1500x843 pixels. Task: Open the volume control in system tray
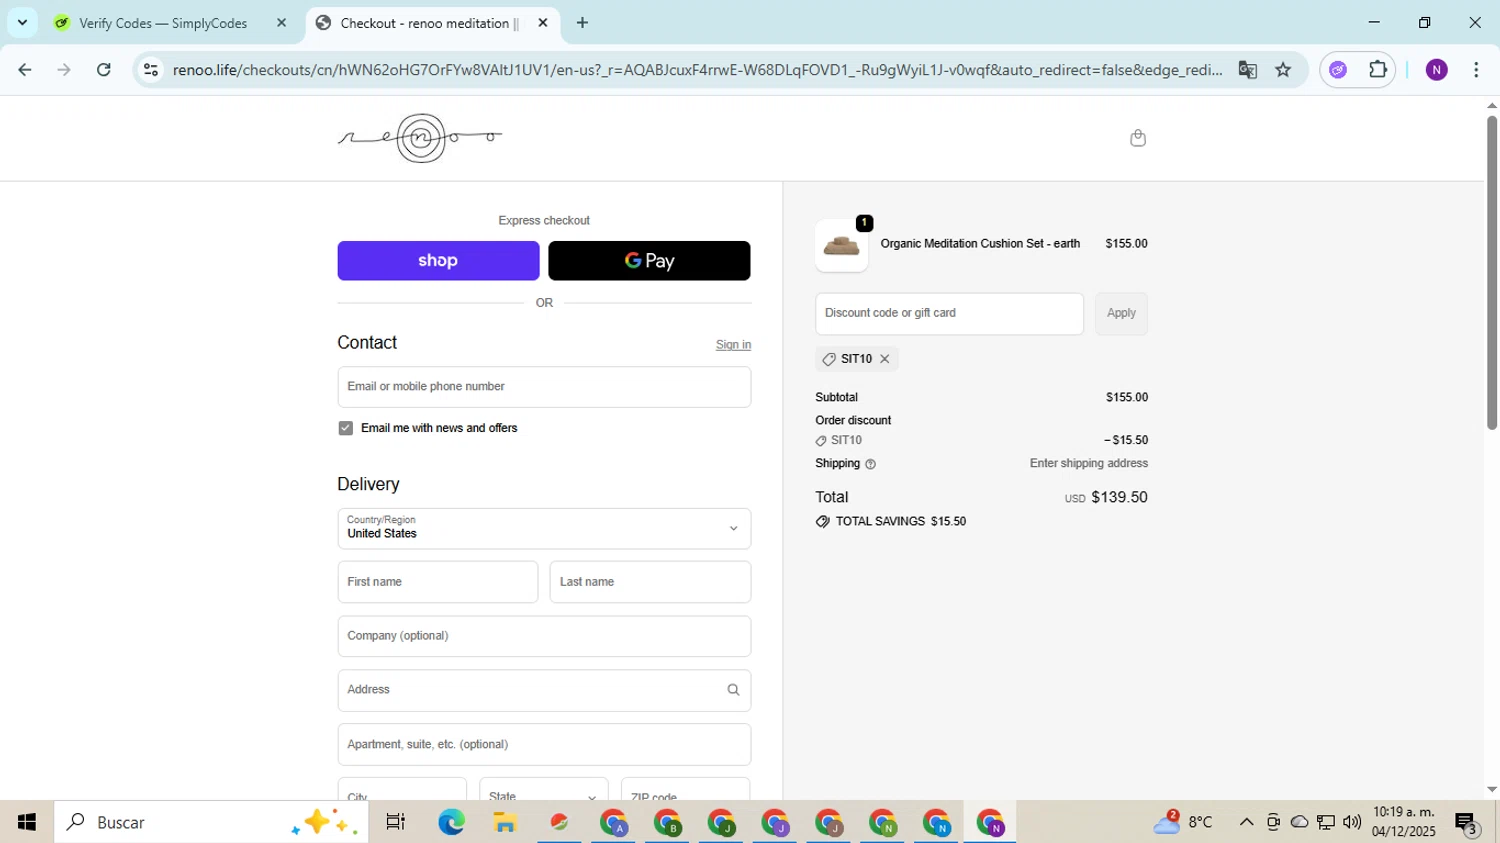[1352, 822]
